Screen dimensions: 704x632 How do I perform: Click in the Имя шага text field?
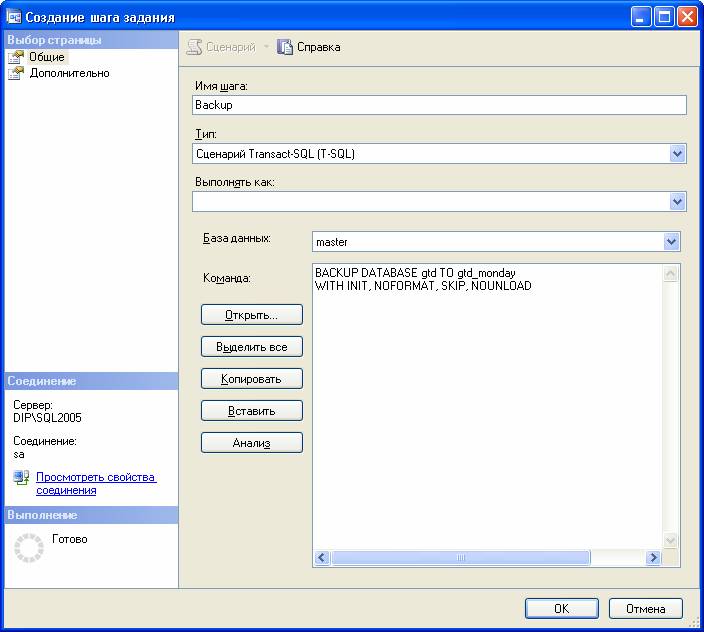tap(438, 105)
